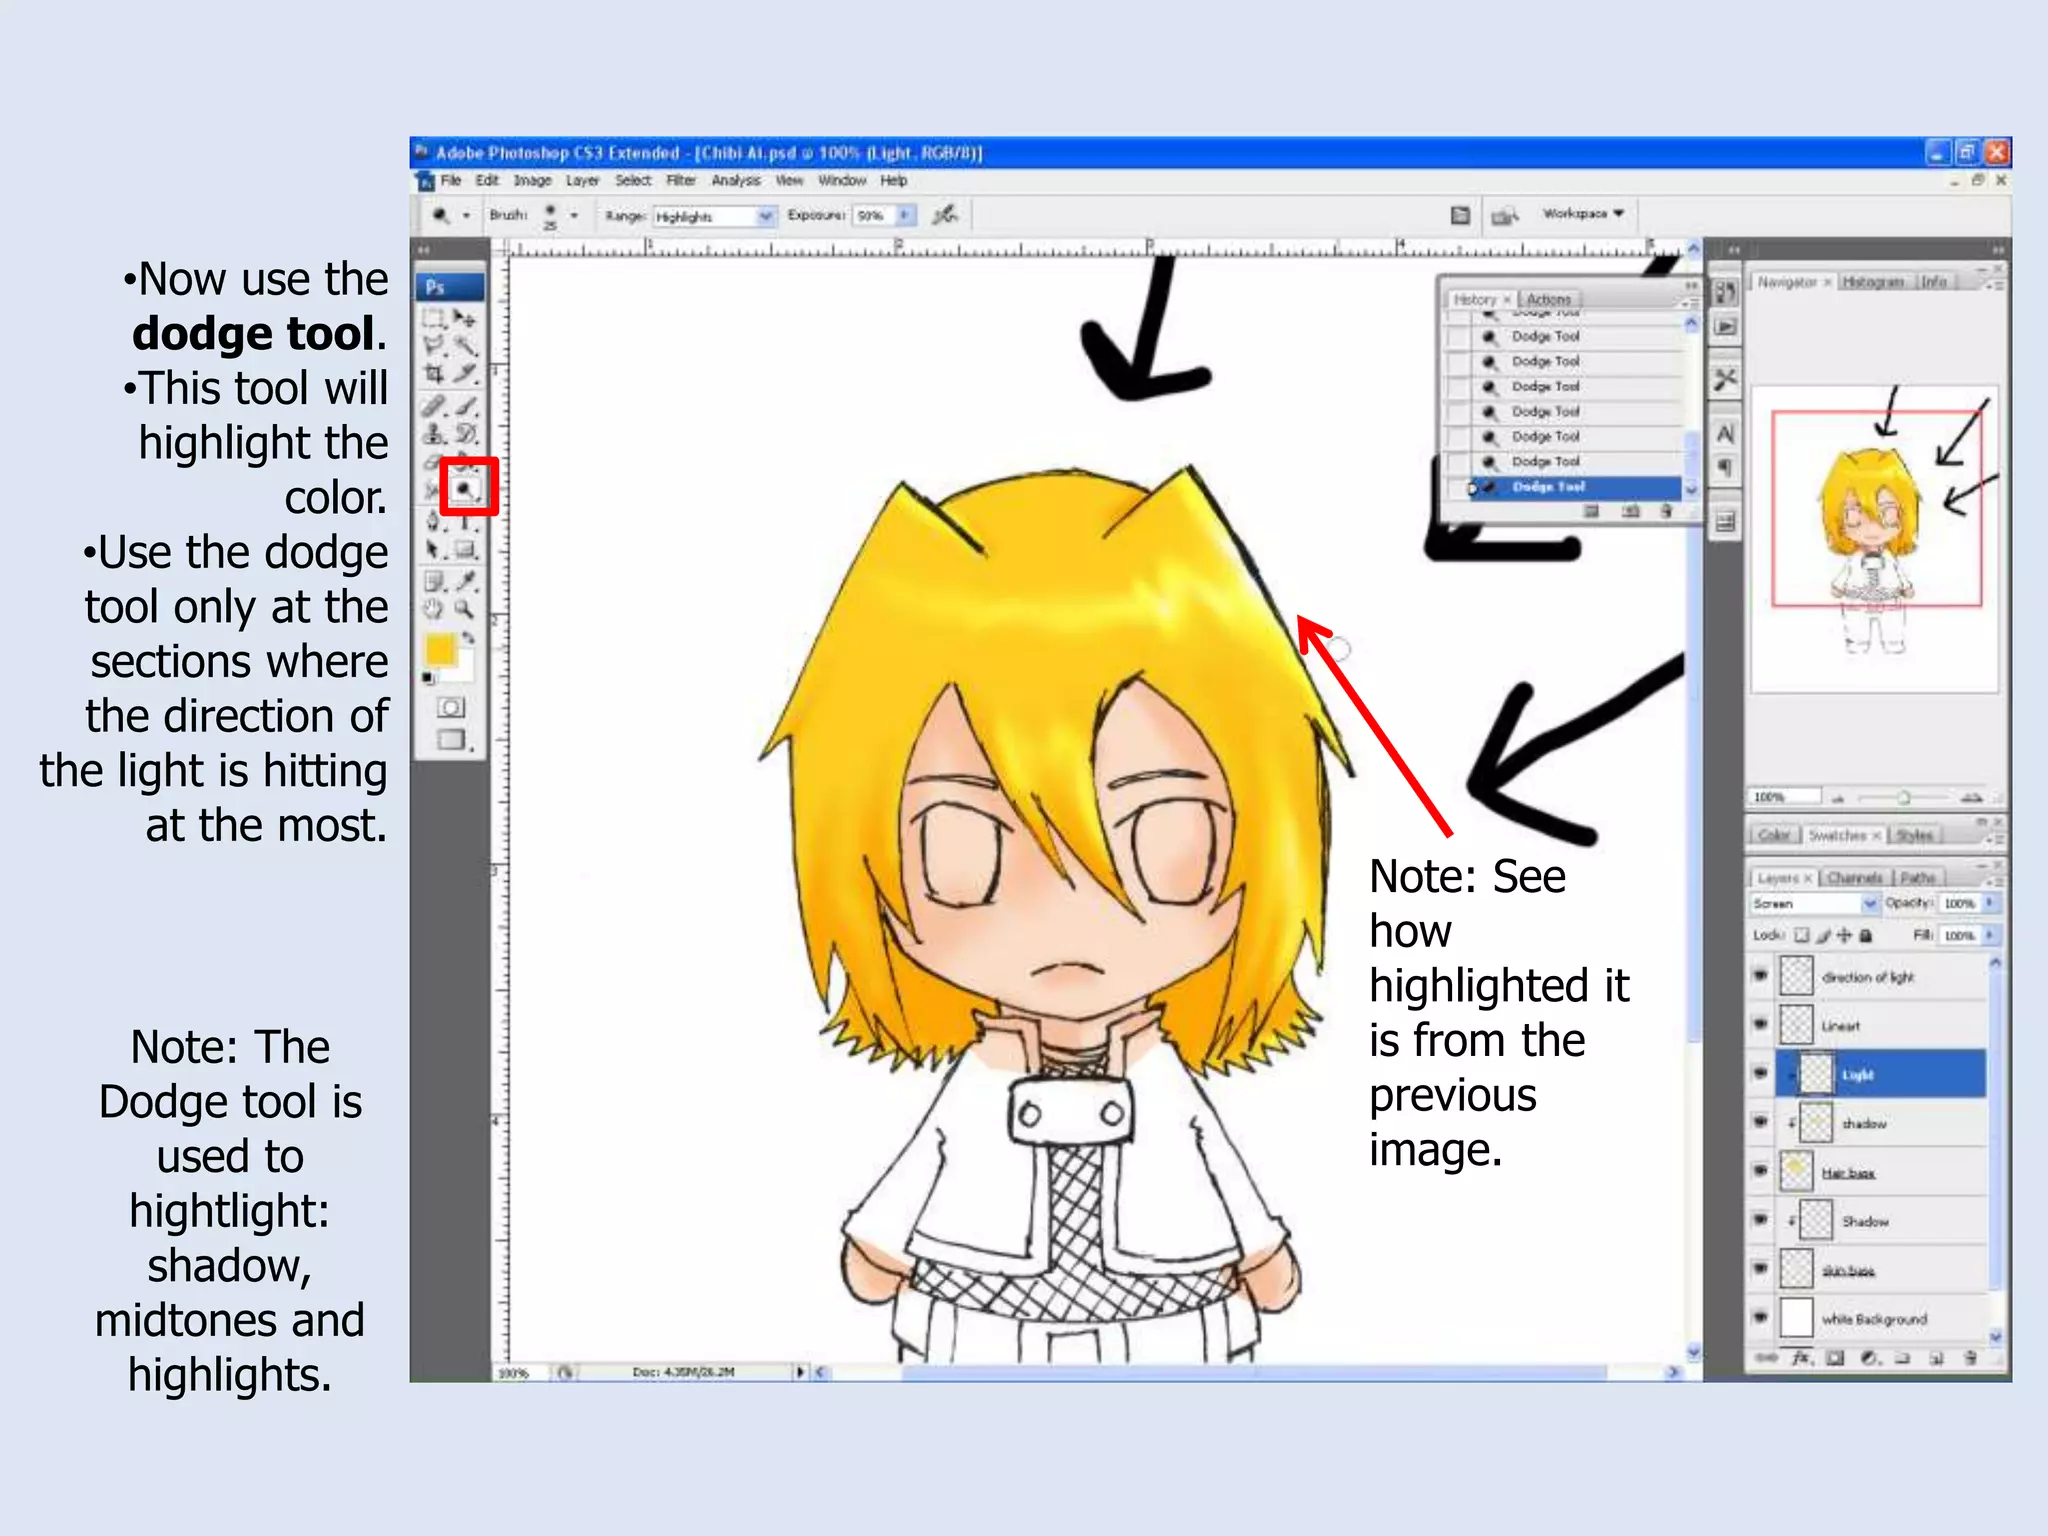Select the Pen tool
The height and width of the screenshot is (1536, 2048).
434,520
